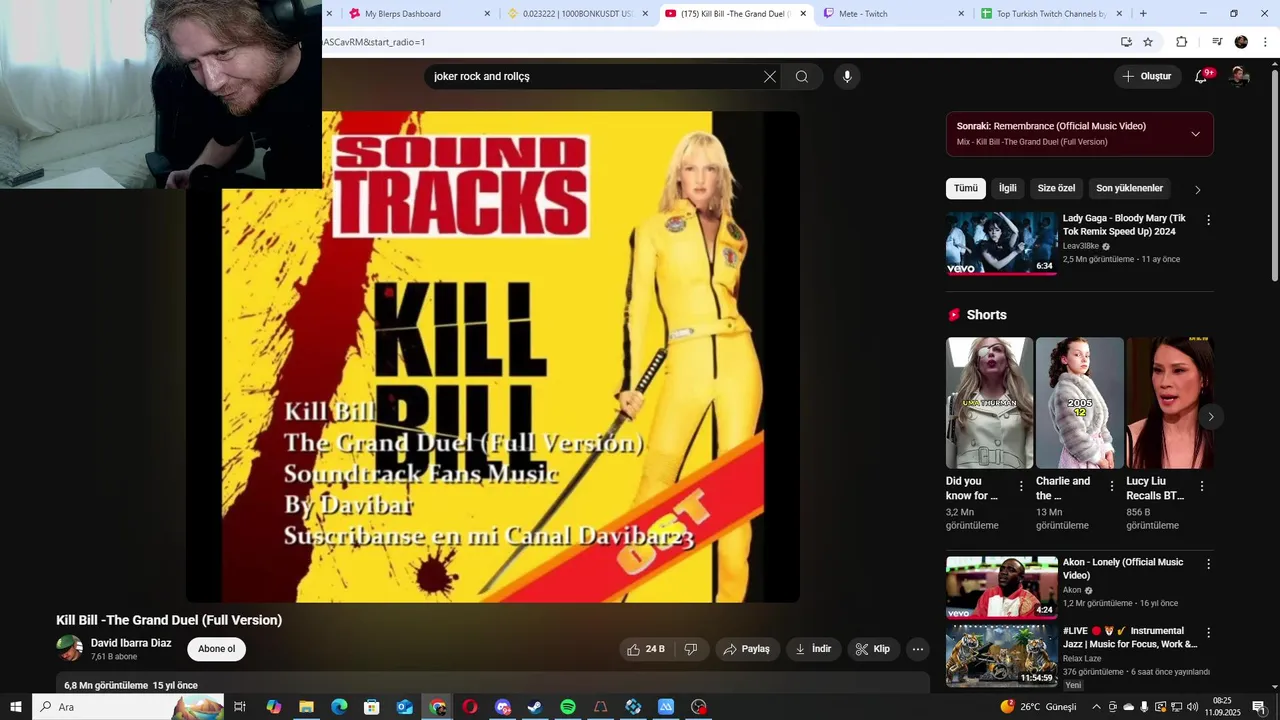Click the İndir download button
The image size is (1280, 720).
click(813, 649)
